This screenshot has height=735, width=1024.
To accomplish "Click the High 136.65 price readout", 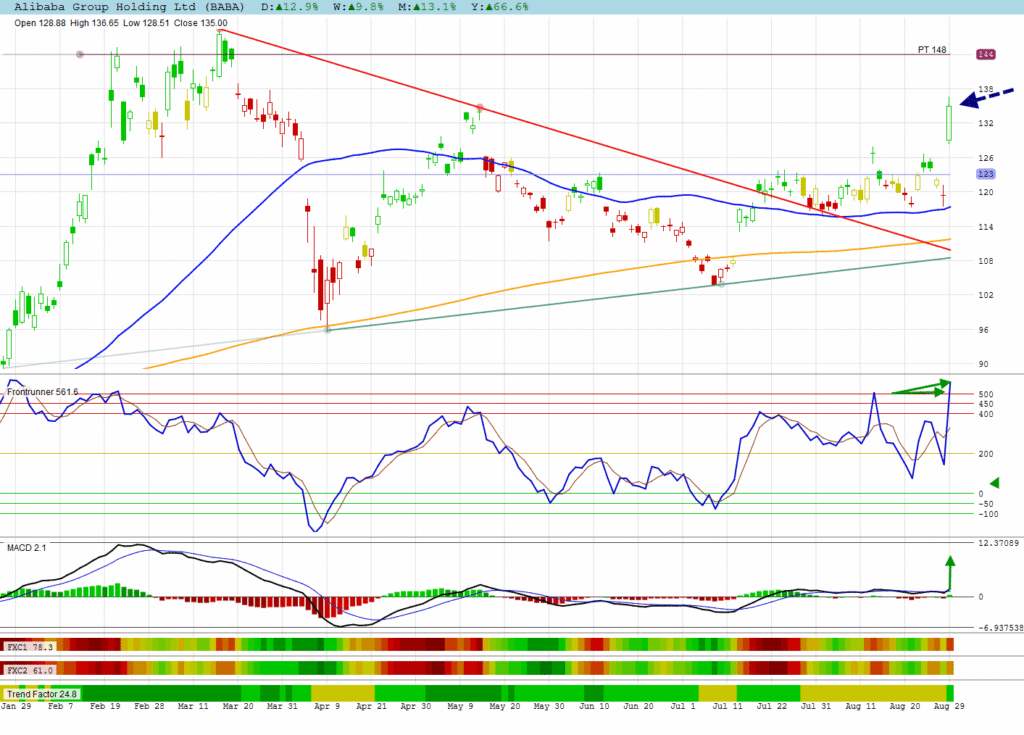I will pos(94,23).
